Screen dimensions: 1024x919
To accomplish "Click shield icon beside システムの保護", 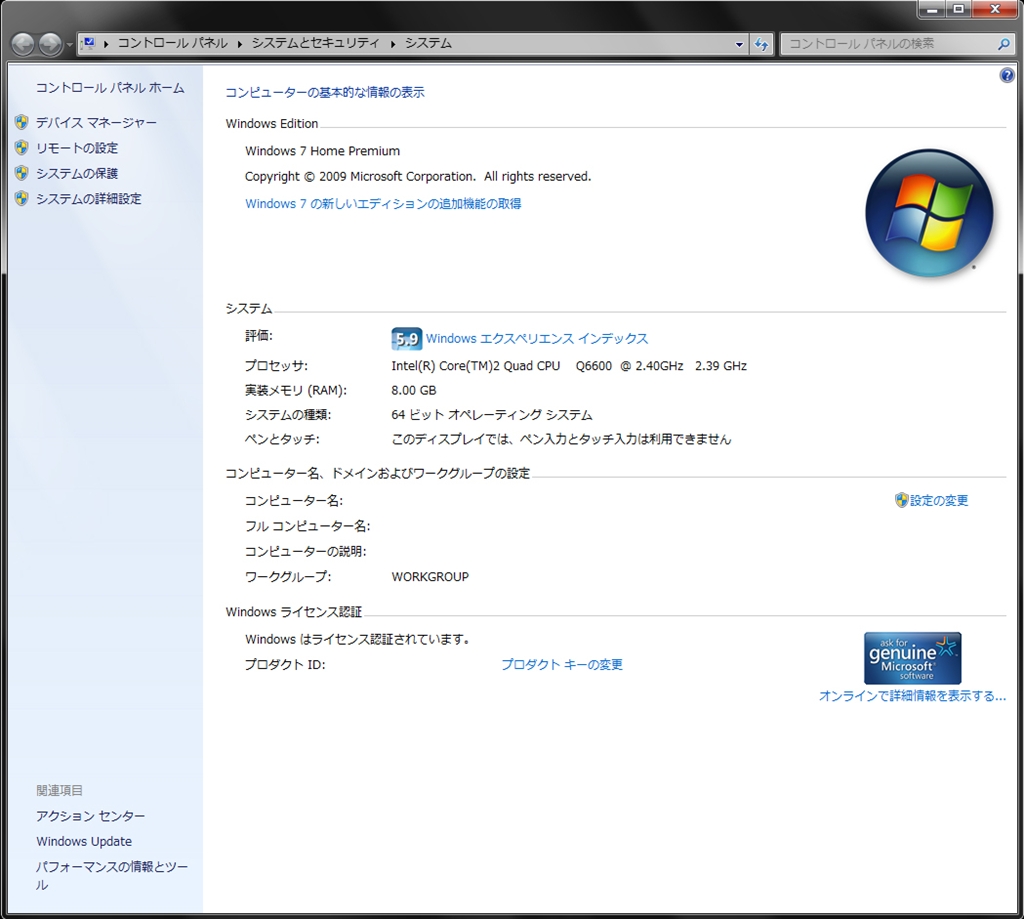I will click(22, 173).
